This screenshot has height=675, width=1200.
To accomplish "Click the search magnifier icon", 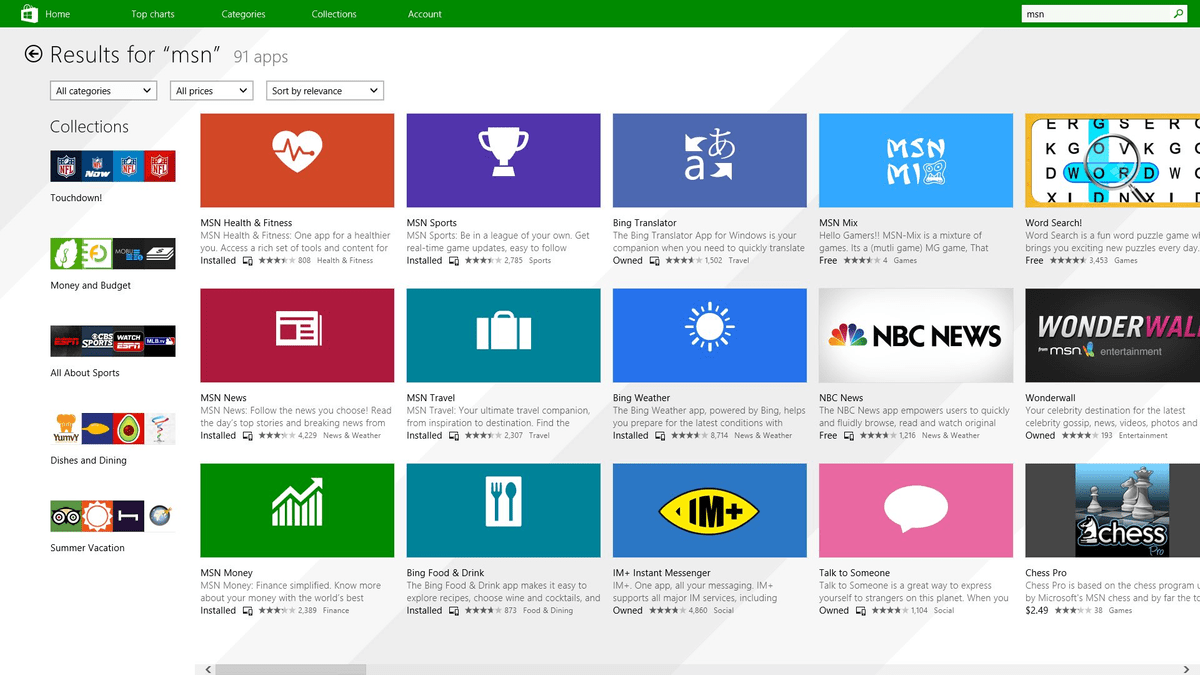I will pos(1178,14).
